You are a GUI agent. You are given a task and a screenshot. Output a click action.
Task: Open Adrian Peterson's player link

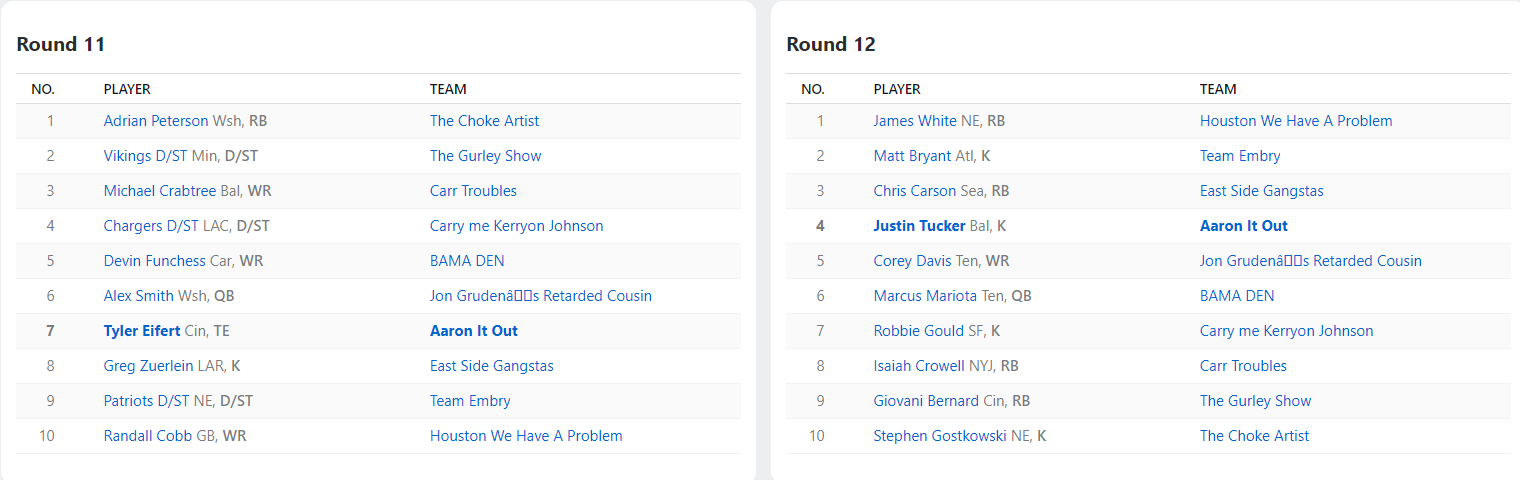coord(156,121)
